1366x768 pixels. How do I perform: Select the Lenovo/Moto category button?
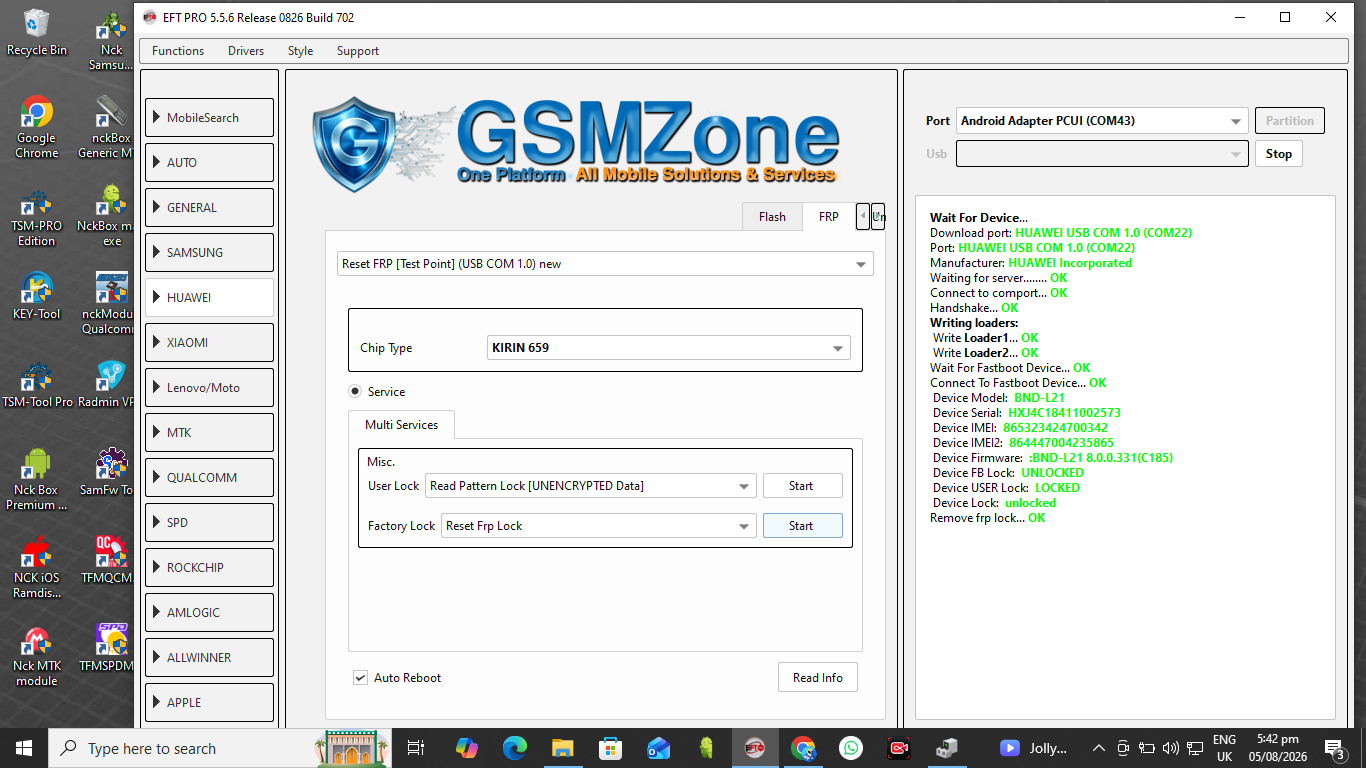click(209, 387)
